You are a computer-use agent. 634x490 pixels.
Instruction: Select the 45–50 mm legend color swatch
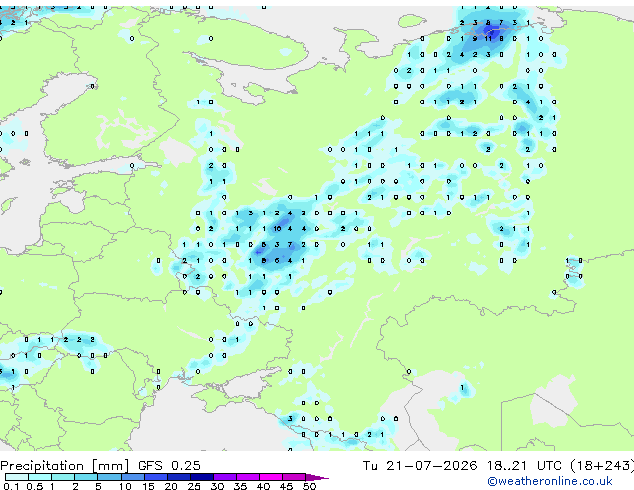click(x=294, y=477)
